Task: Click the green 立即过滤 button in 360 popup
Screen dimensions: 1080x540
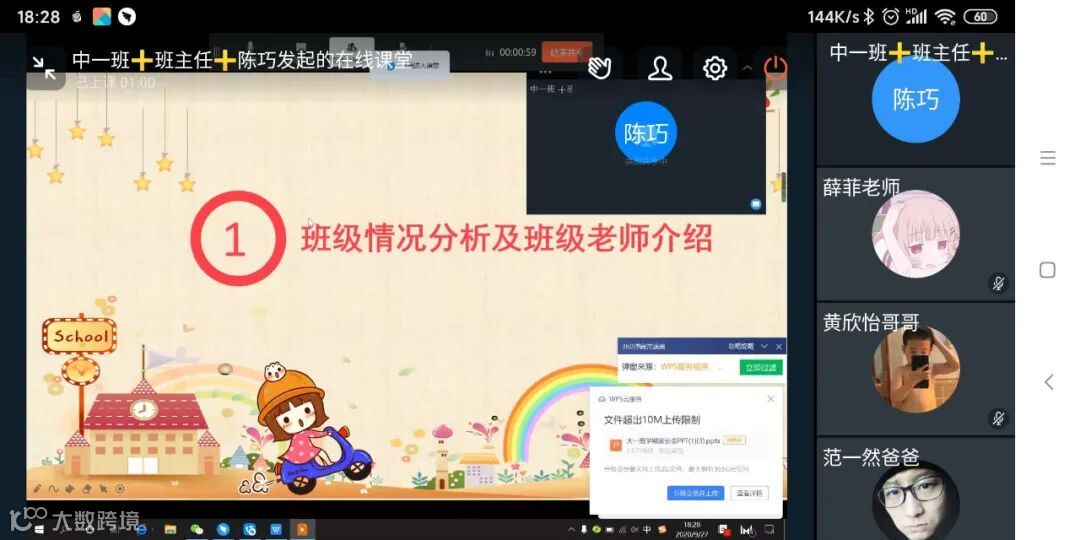Action: 760,367
